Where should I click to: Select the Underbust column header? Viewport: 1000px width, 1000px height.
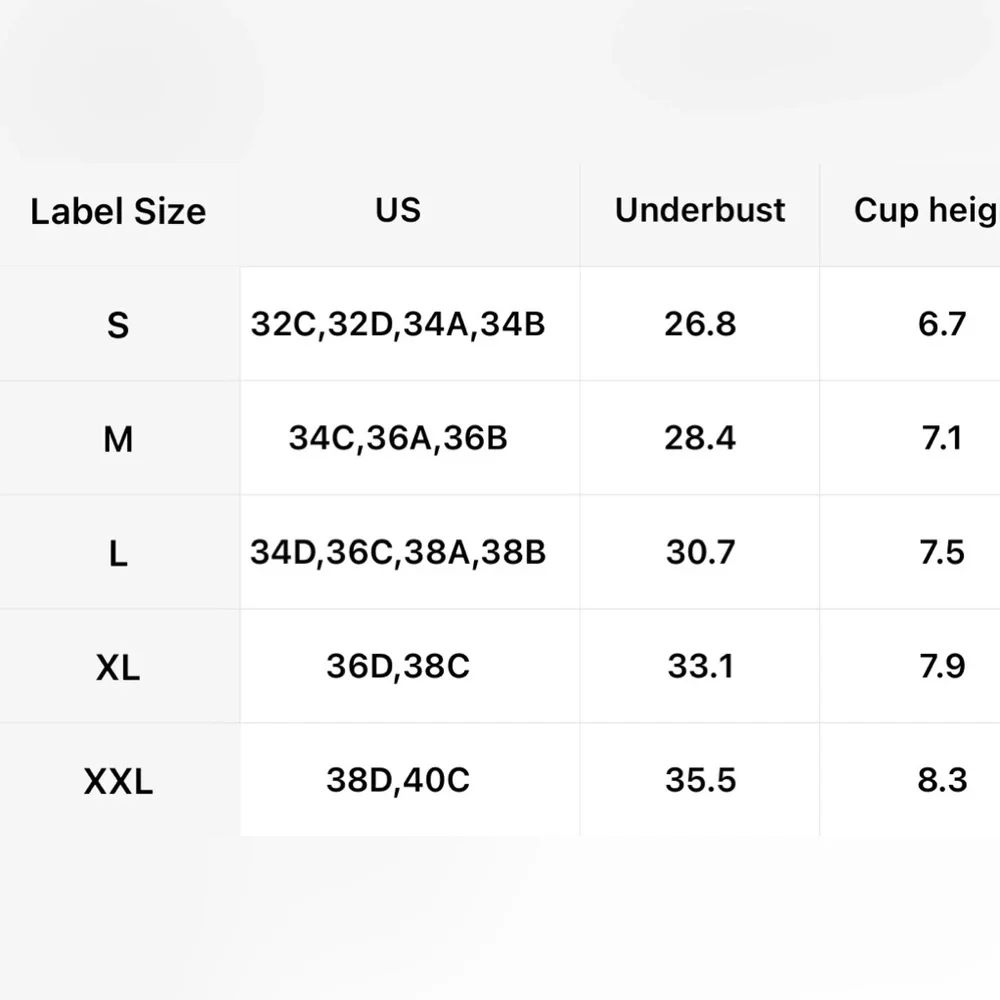click(700, 210)
